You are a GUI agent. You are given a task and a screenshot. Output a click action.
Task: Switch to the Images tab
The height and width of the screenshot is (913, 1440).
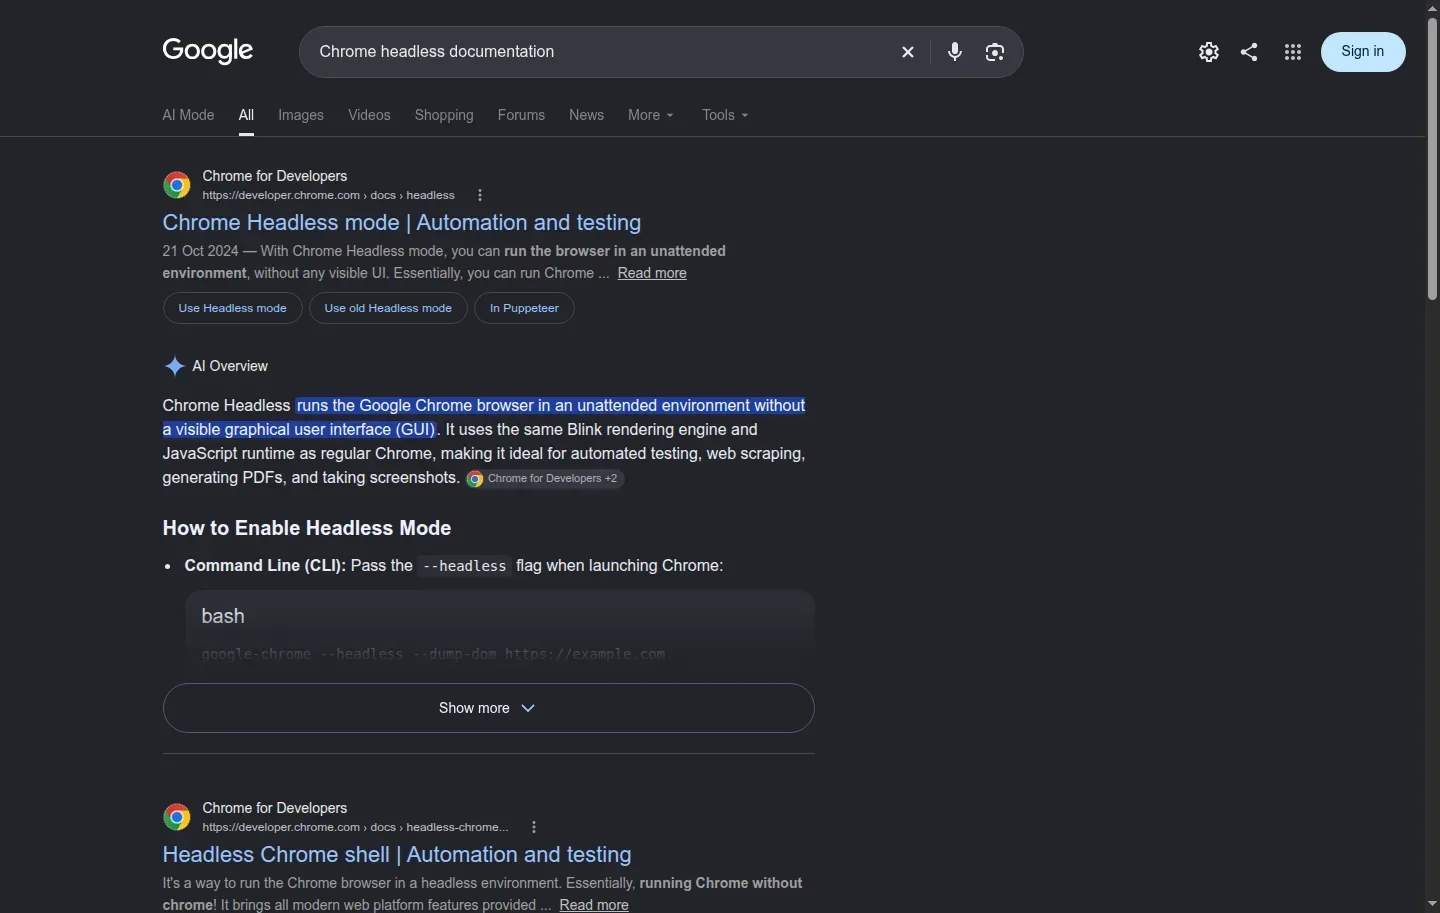pos(301,115)
